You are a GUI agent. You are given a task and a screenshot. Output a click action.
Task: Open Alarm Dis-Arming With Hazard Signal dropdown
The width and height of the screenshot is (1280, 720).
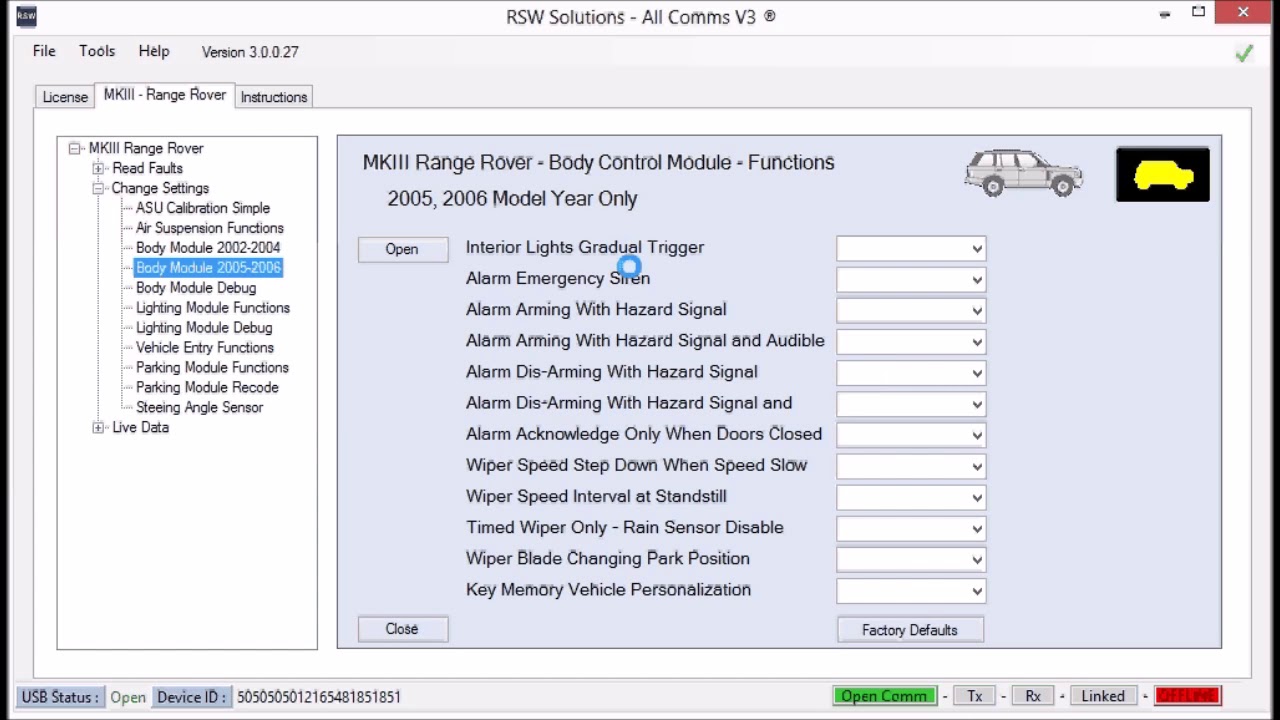(911, 373)
